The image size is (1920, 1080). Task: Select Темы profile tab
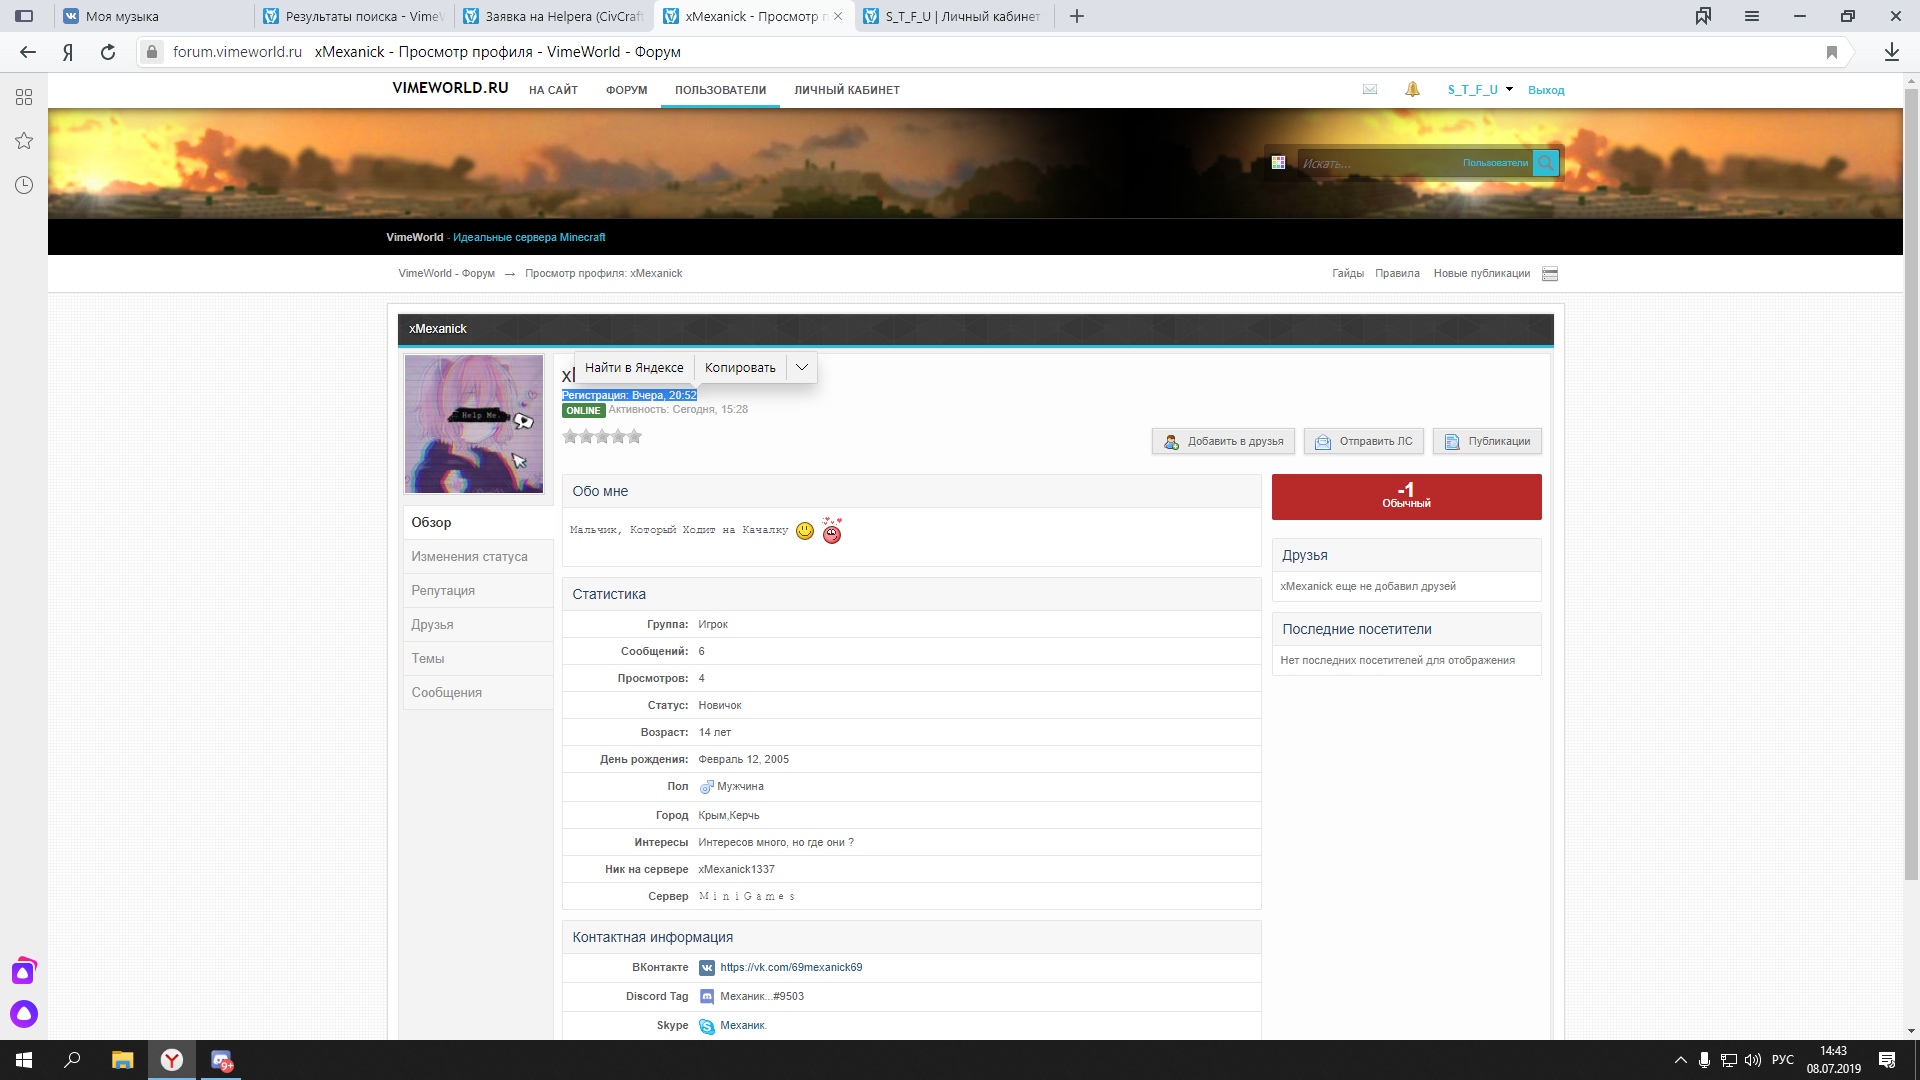[478, 659]
